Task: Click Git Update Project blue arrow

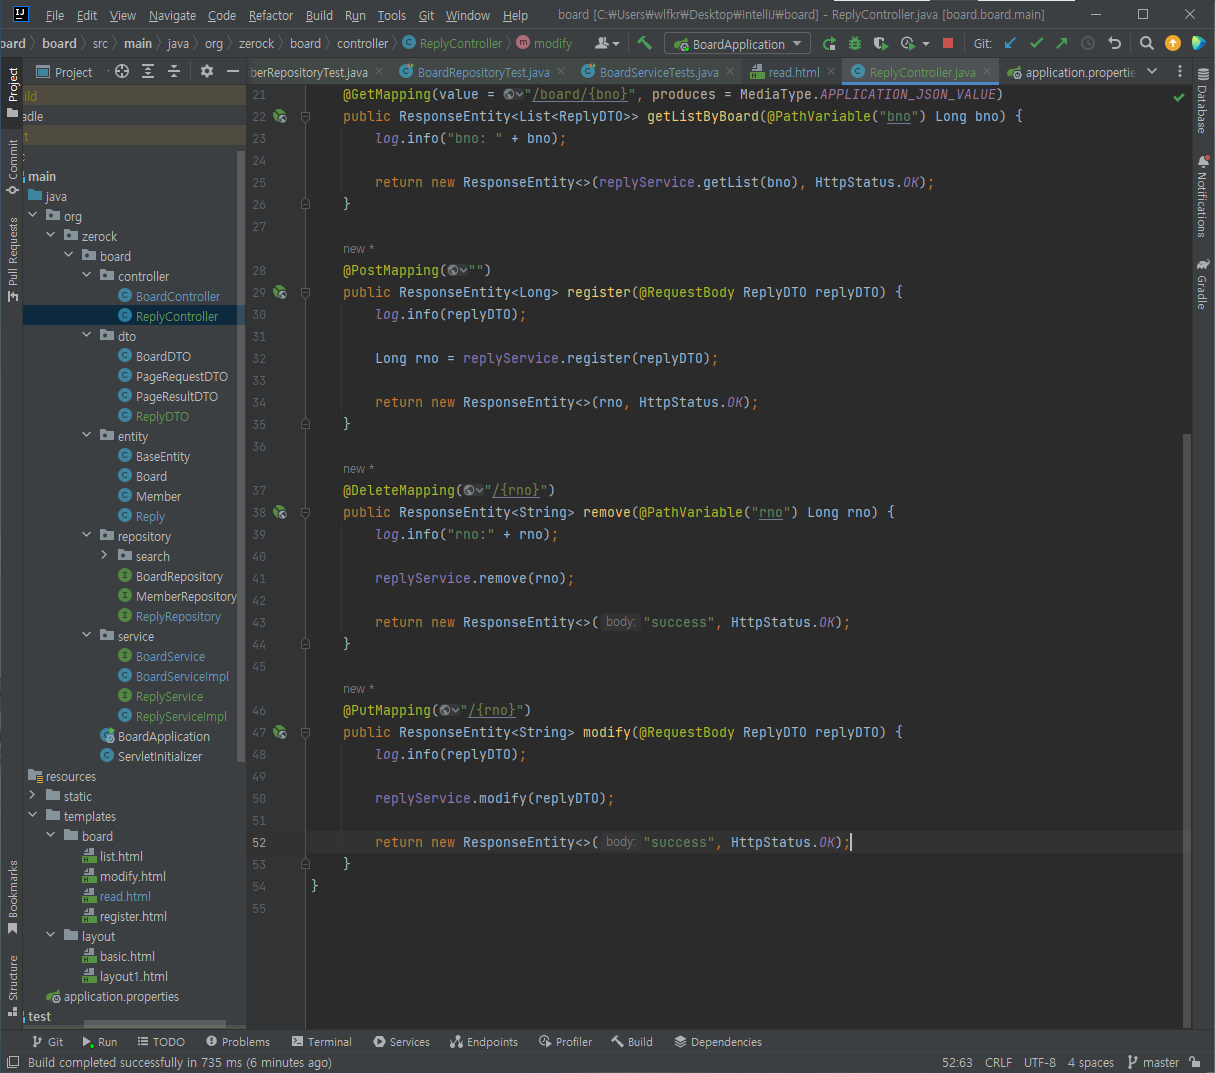Action: point(1010,43)
